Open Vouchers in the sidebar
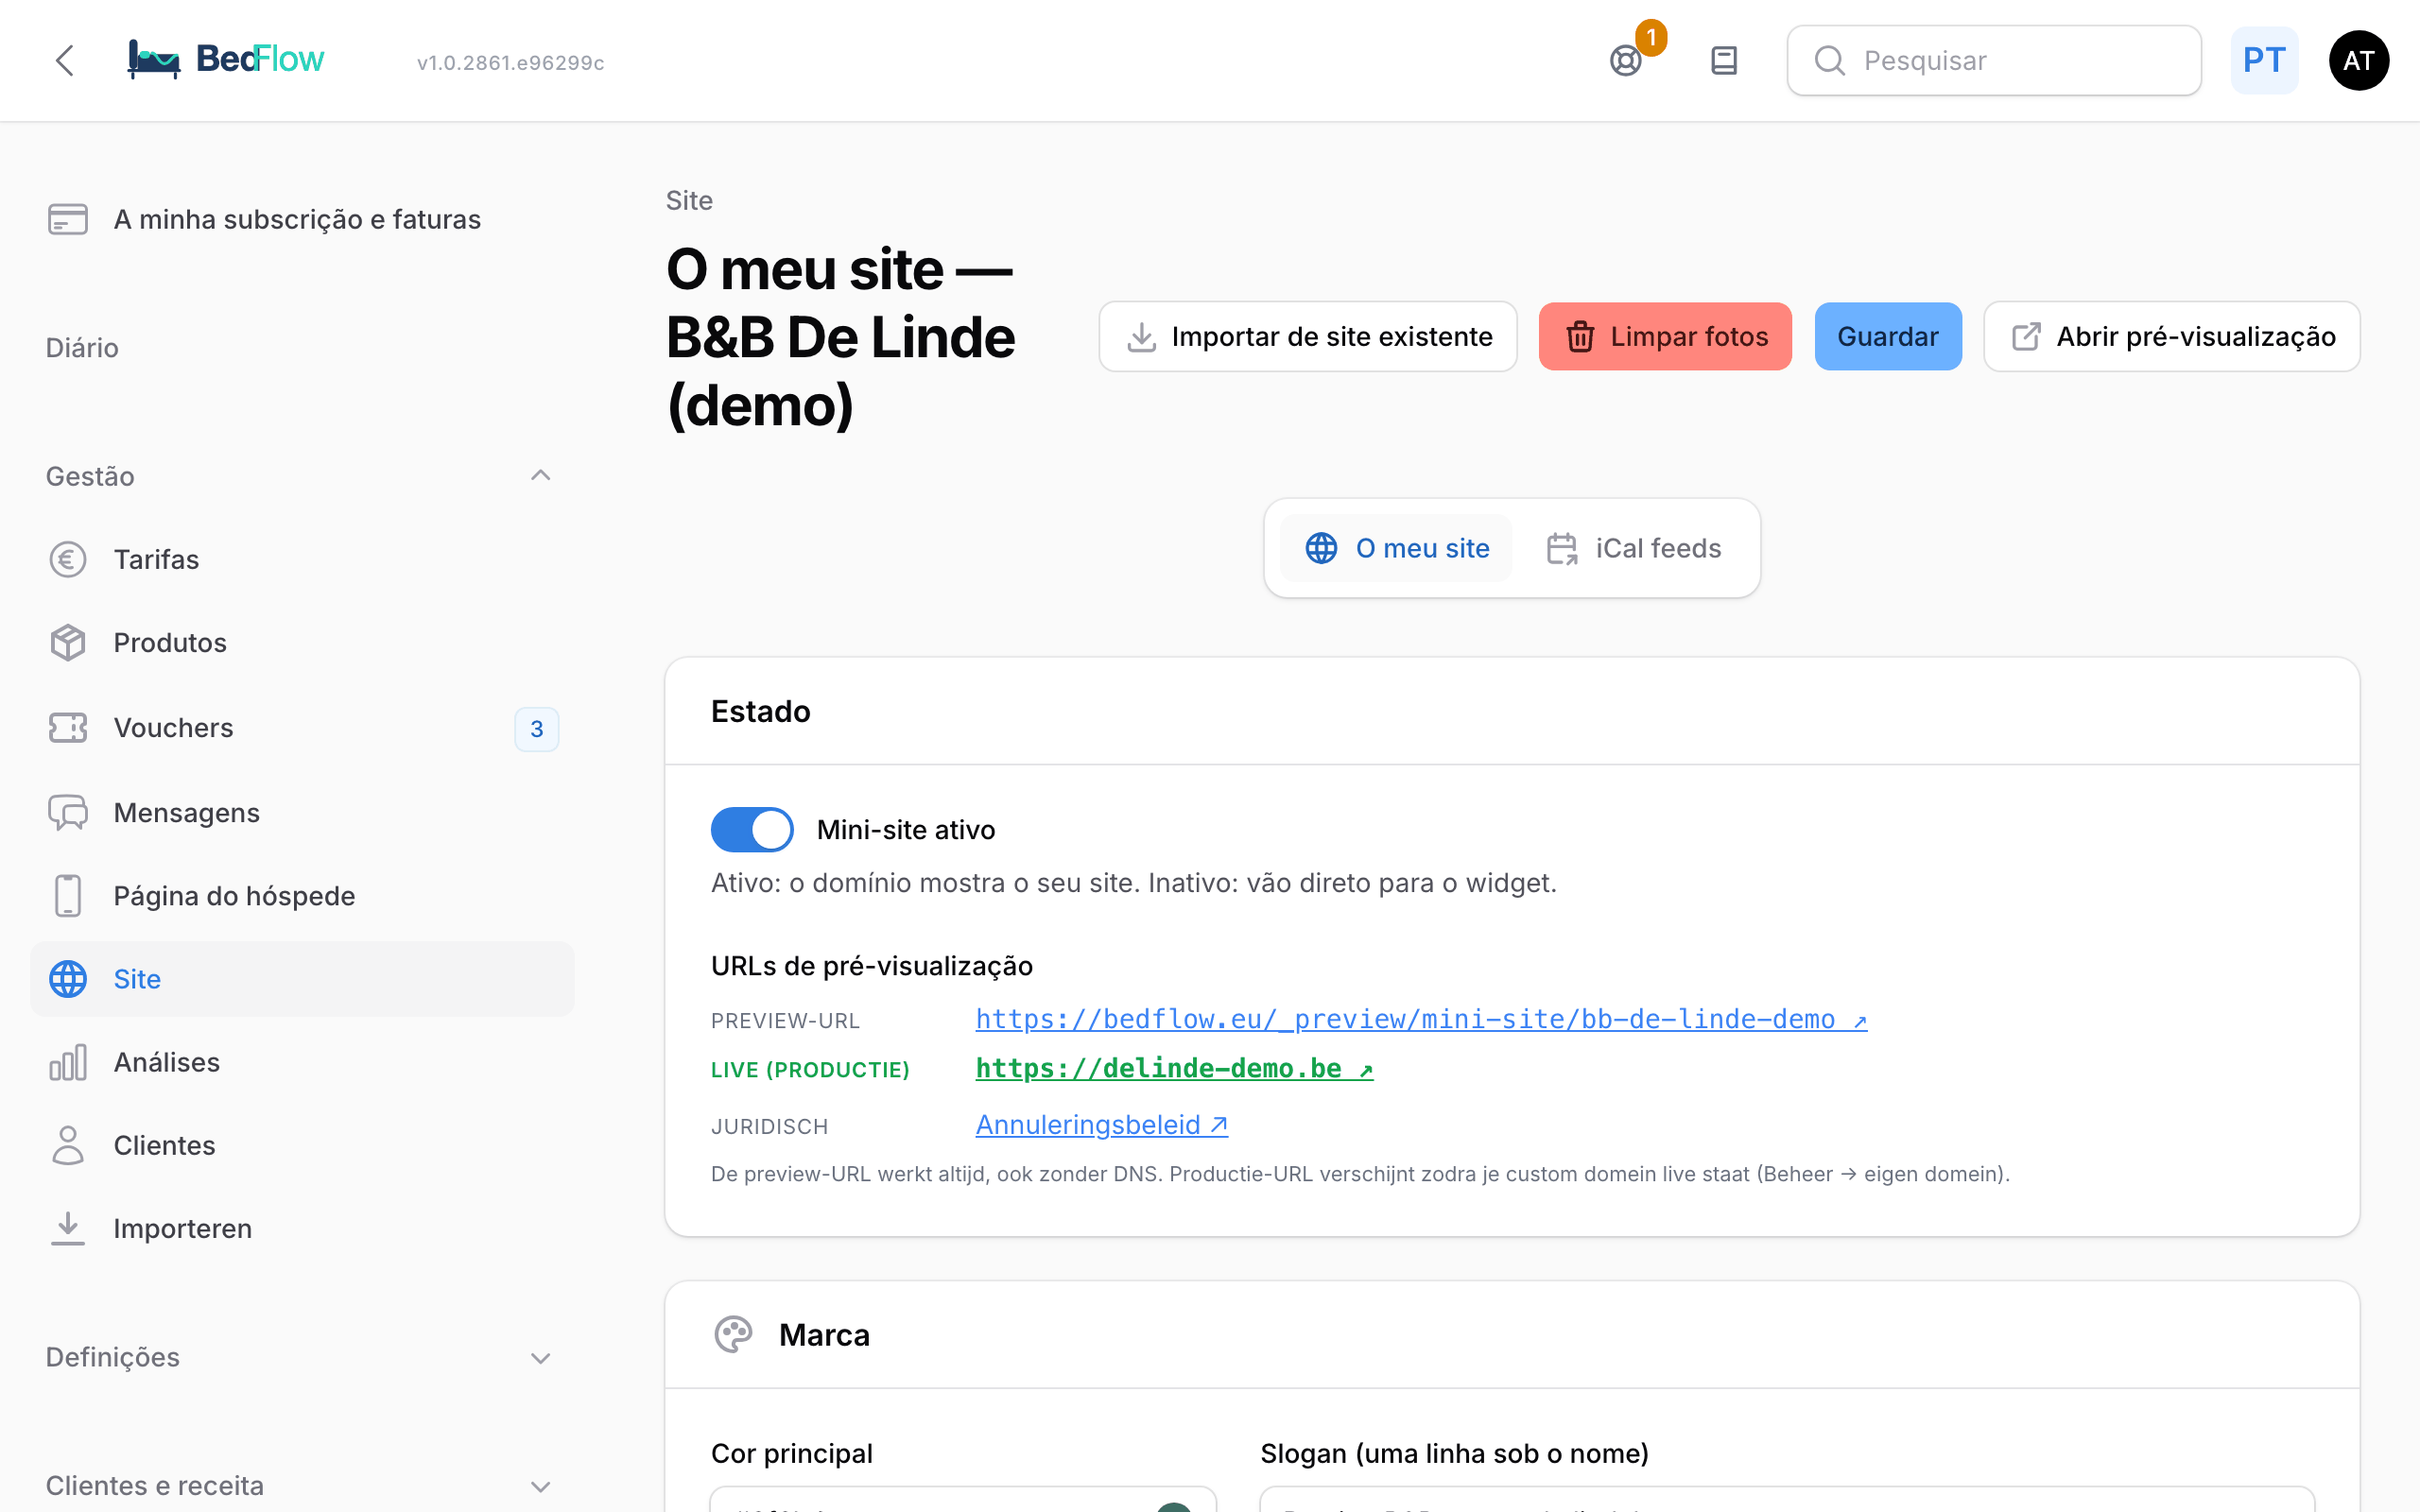2420x1512 pixels. point(302,727)
